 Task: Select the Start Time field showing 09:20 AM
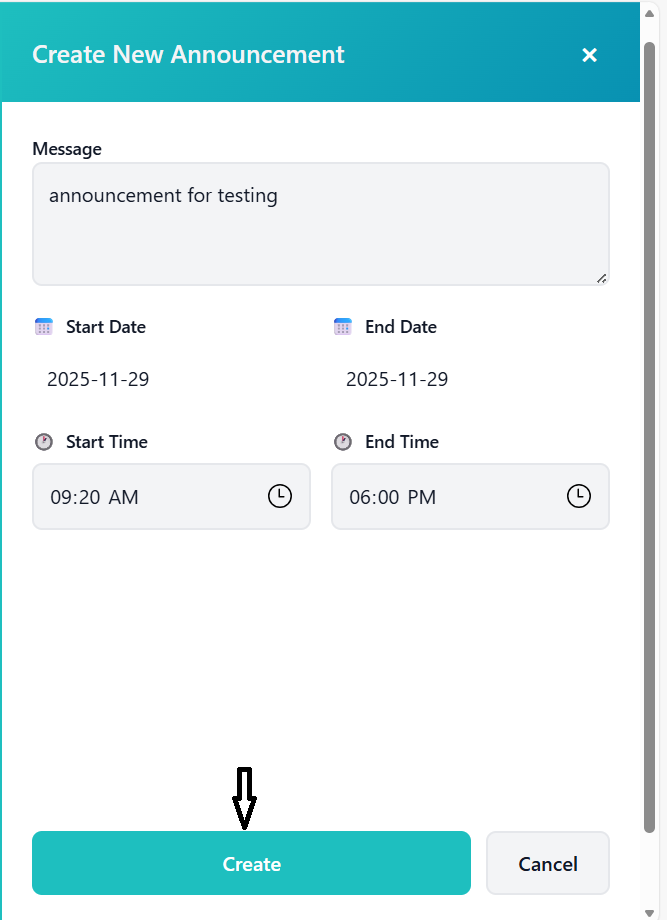[x=150, y=496]
